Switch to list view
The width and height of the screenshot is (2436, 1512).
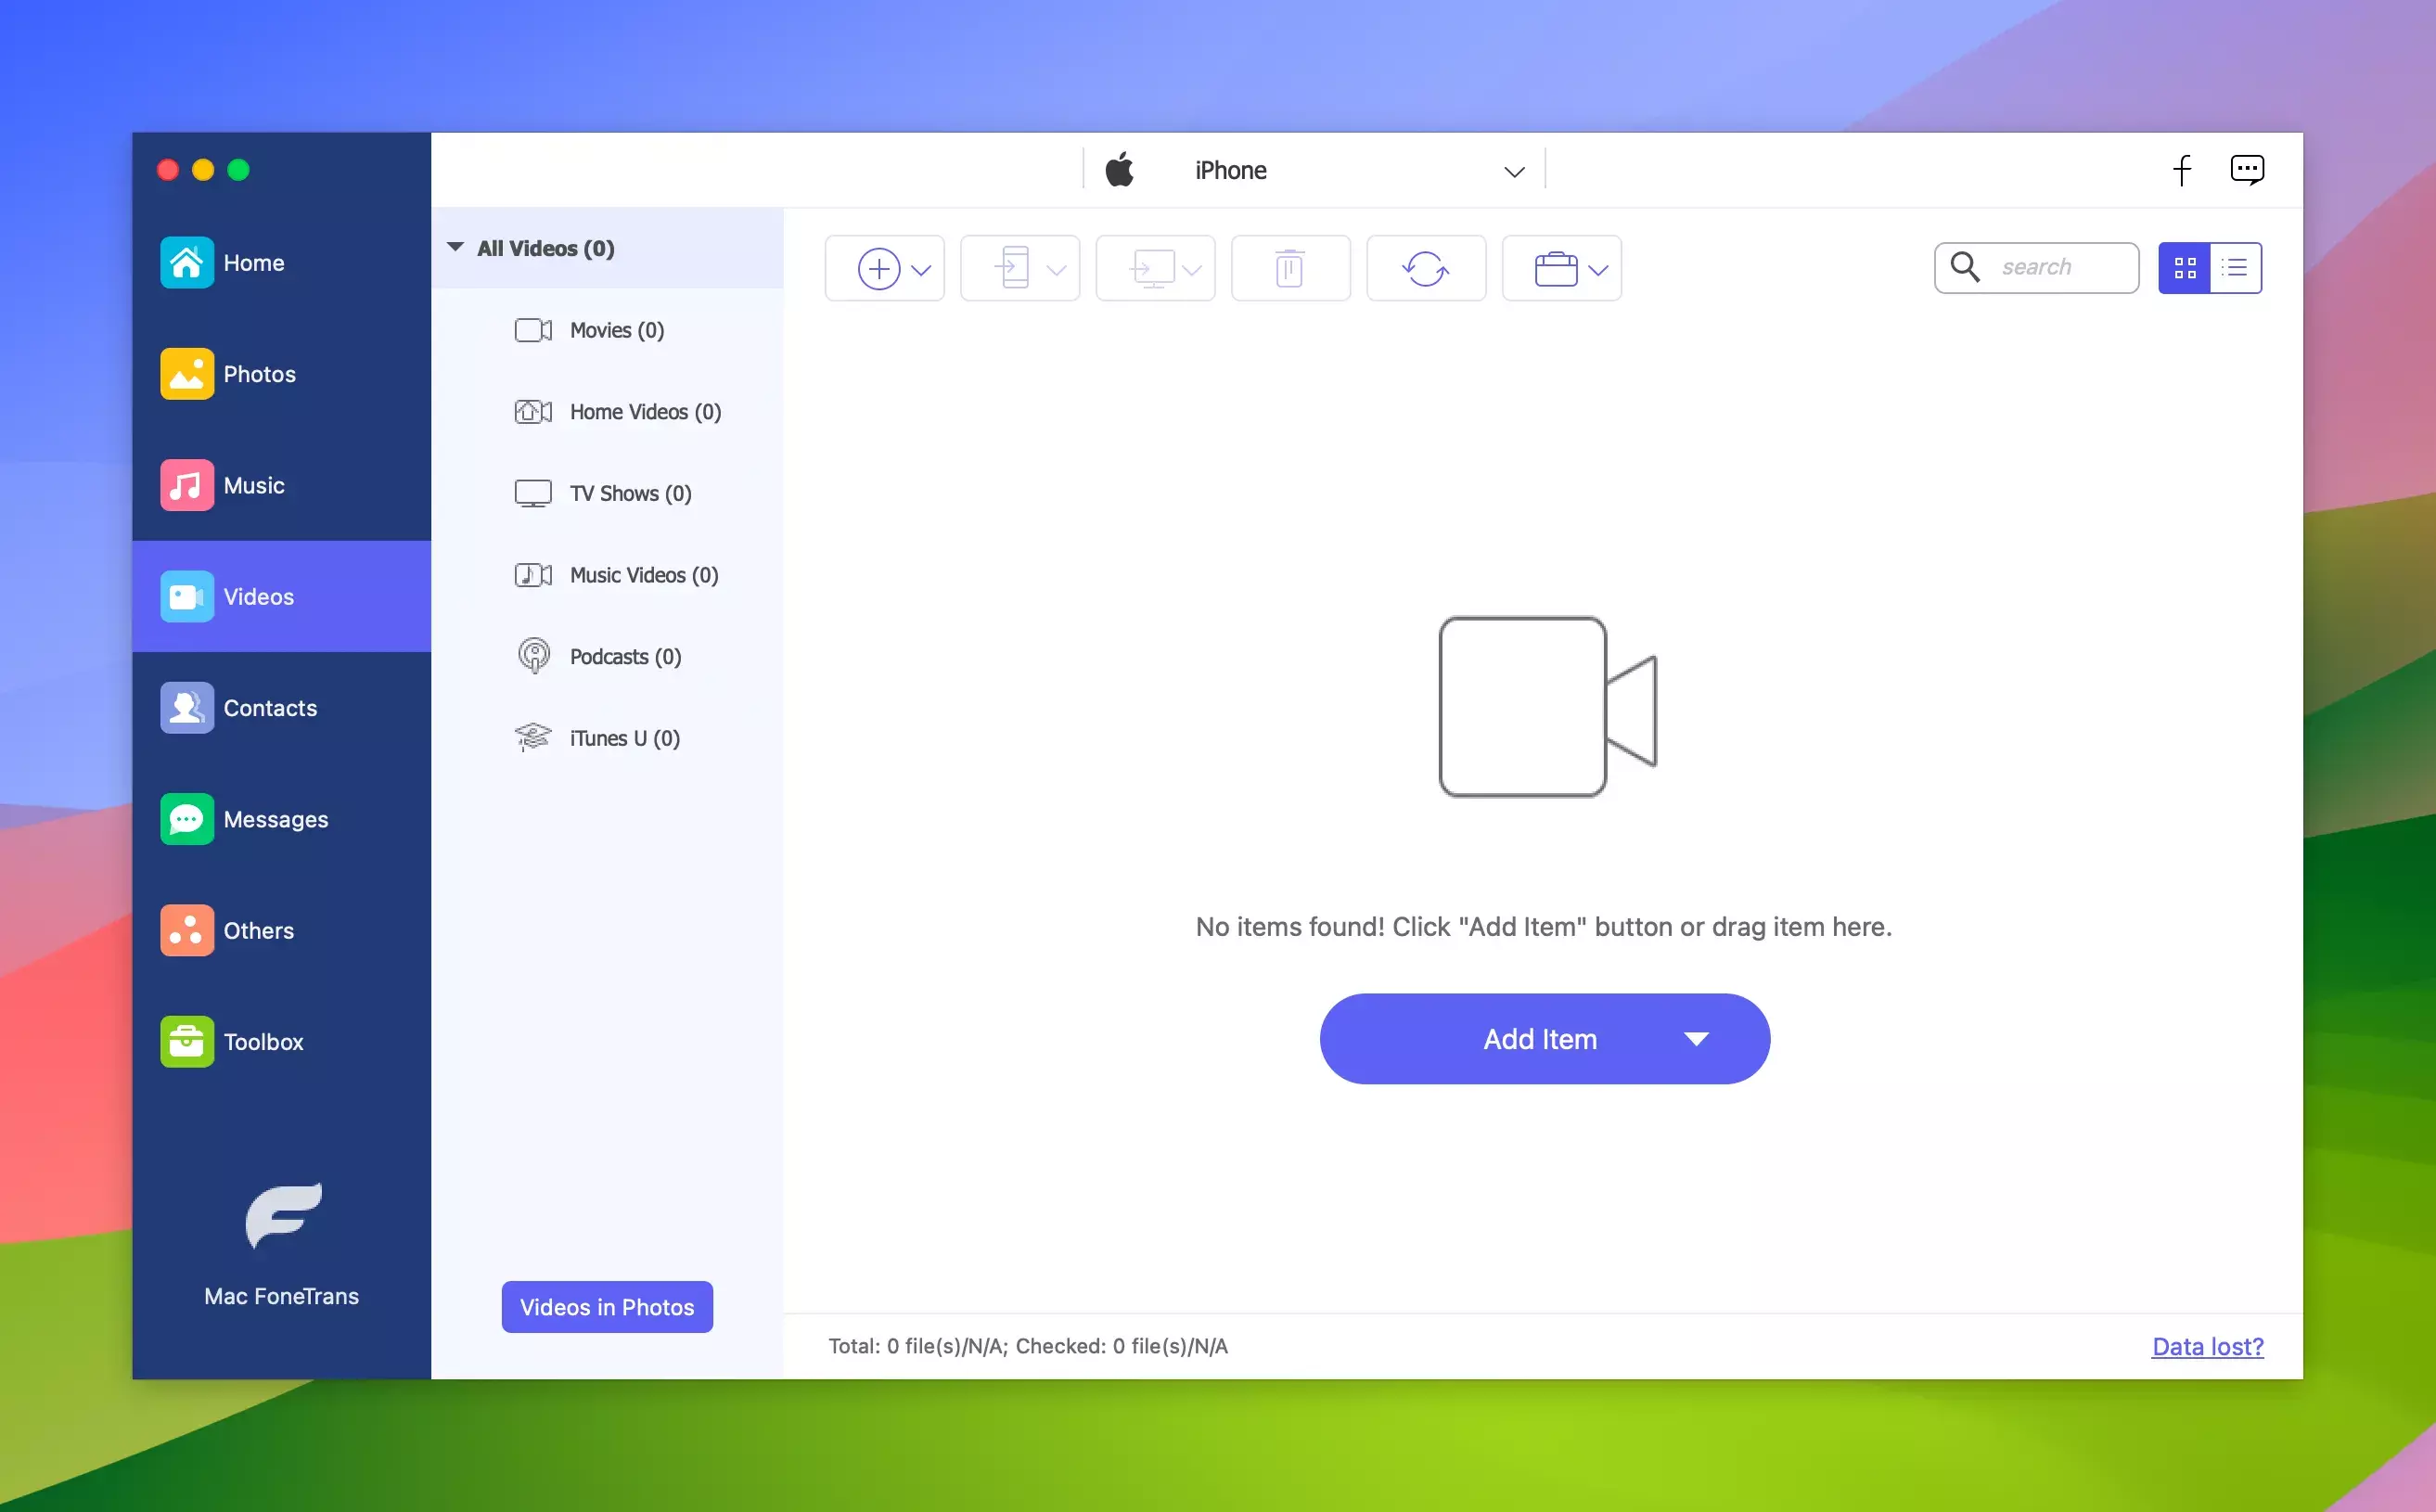(x=2235, y=268)
